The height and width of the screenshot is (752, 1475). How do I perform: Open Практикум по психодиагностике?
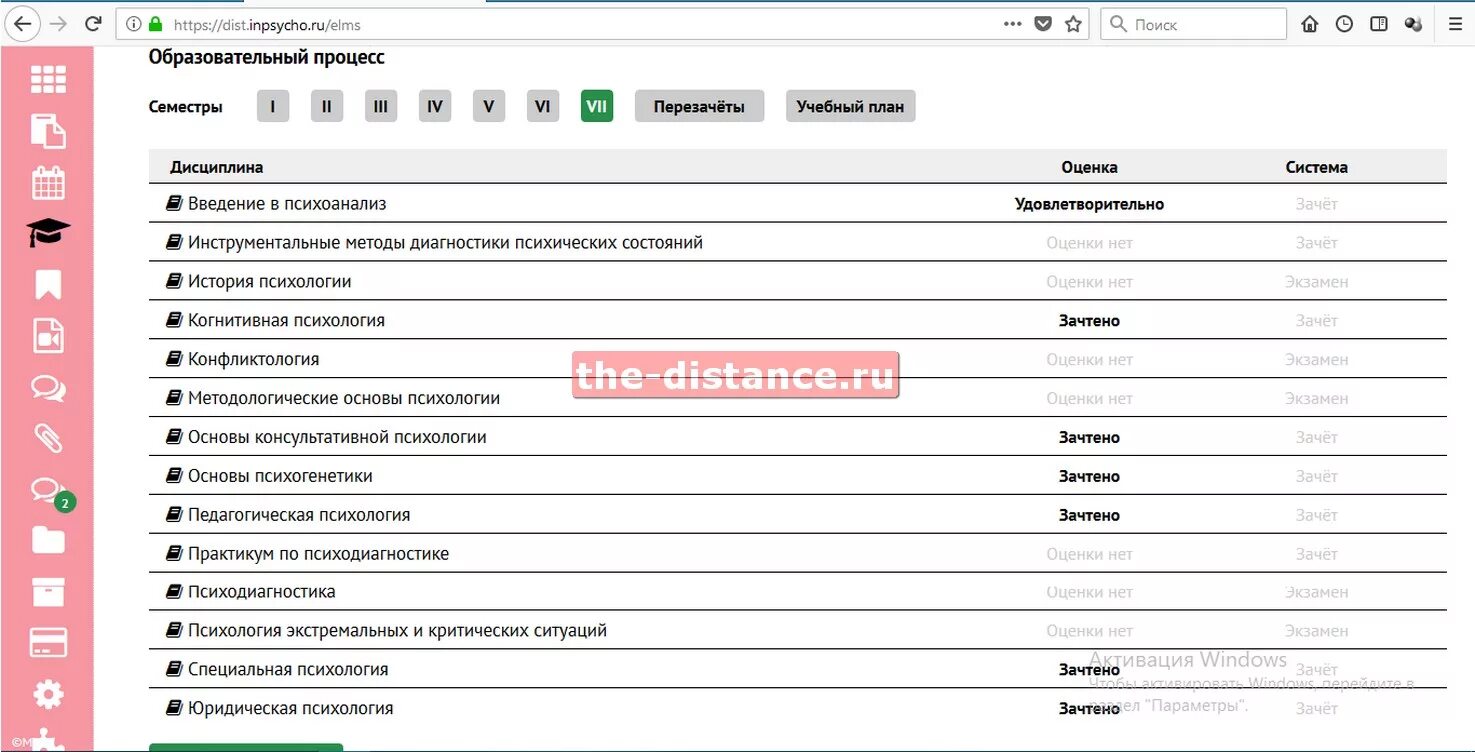(x=318, y=554)
